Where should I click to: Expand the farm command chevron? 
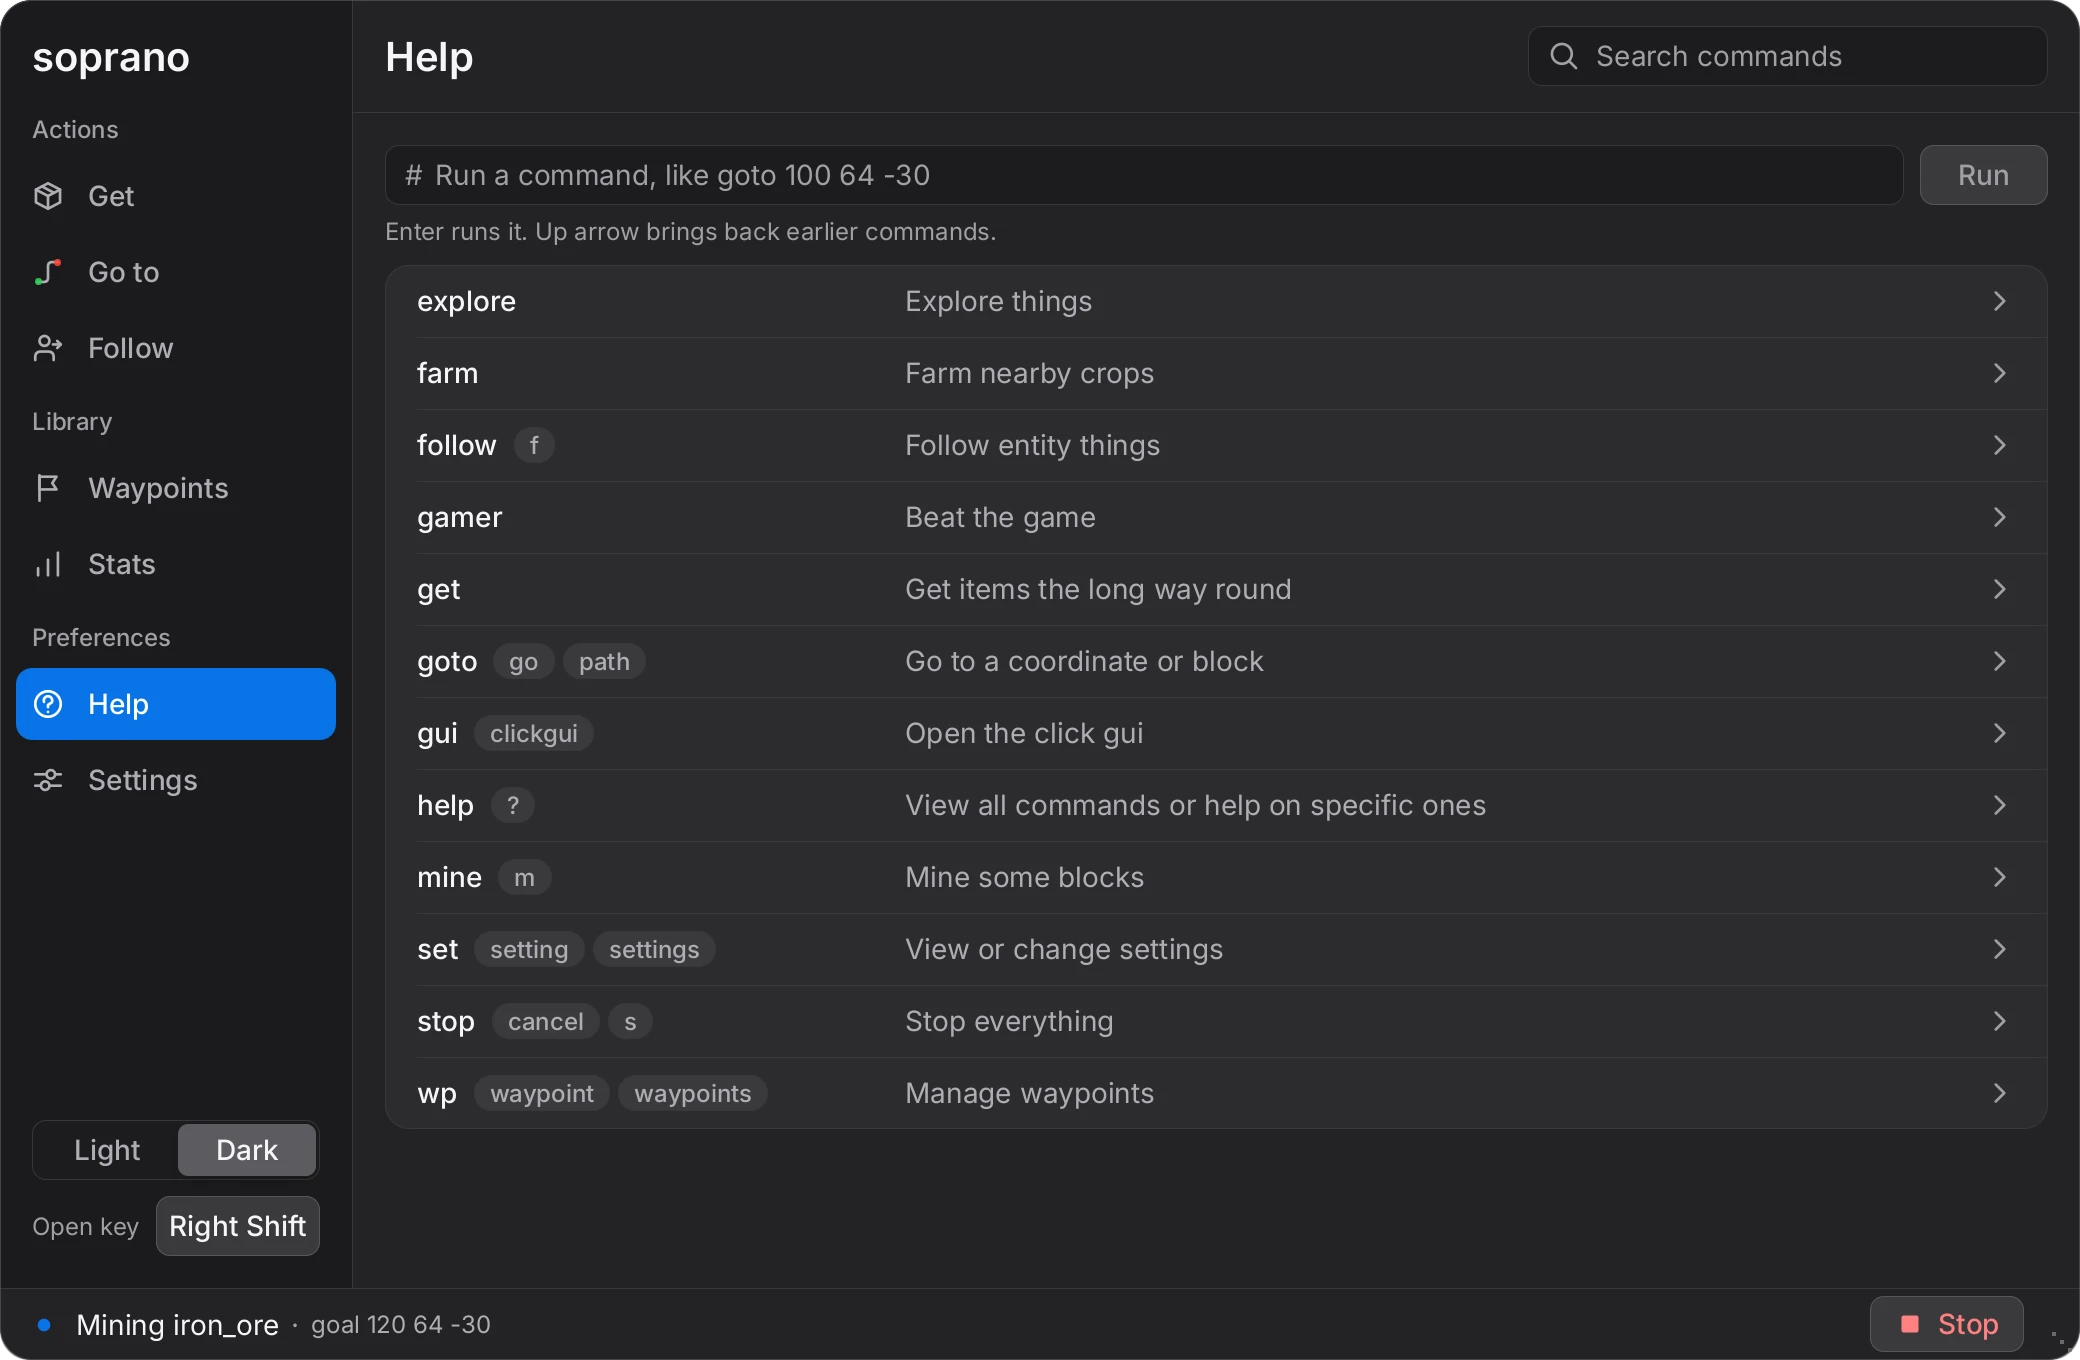(1999, 373)
